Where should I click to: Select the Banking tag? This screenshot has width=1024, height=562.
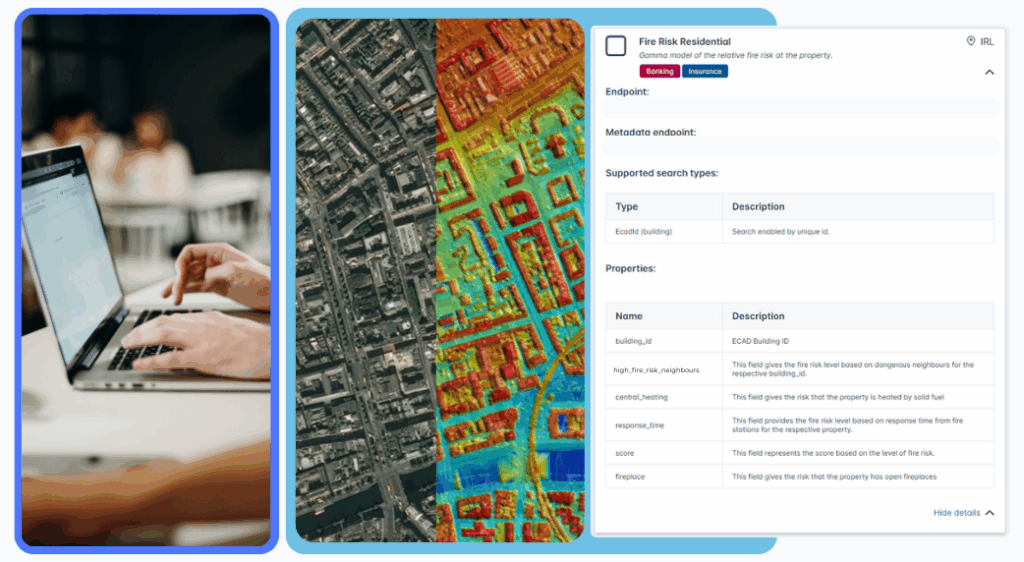point(659,72)
